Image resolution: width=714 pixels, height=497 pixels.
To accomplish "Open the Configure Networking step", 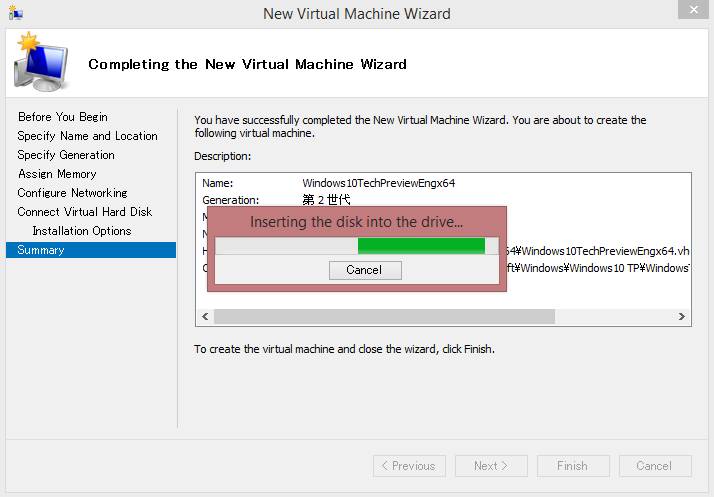I will tap(72, 193).
